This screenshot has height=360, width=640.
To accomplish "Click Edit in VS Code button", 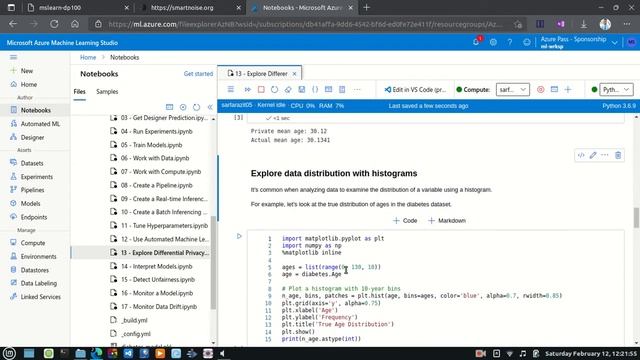I will coord(415,89).
